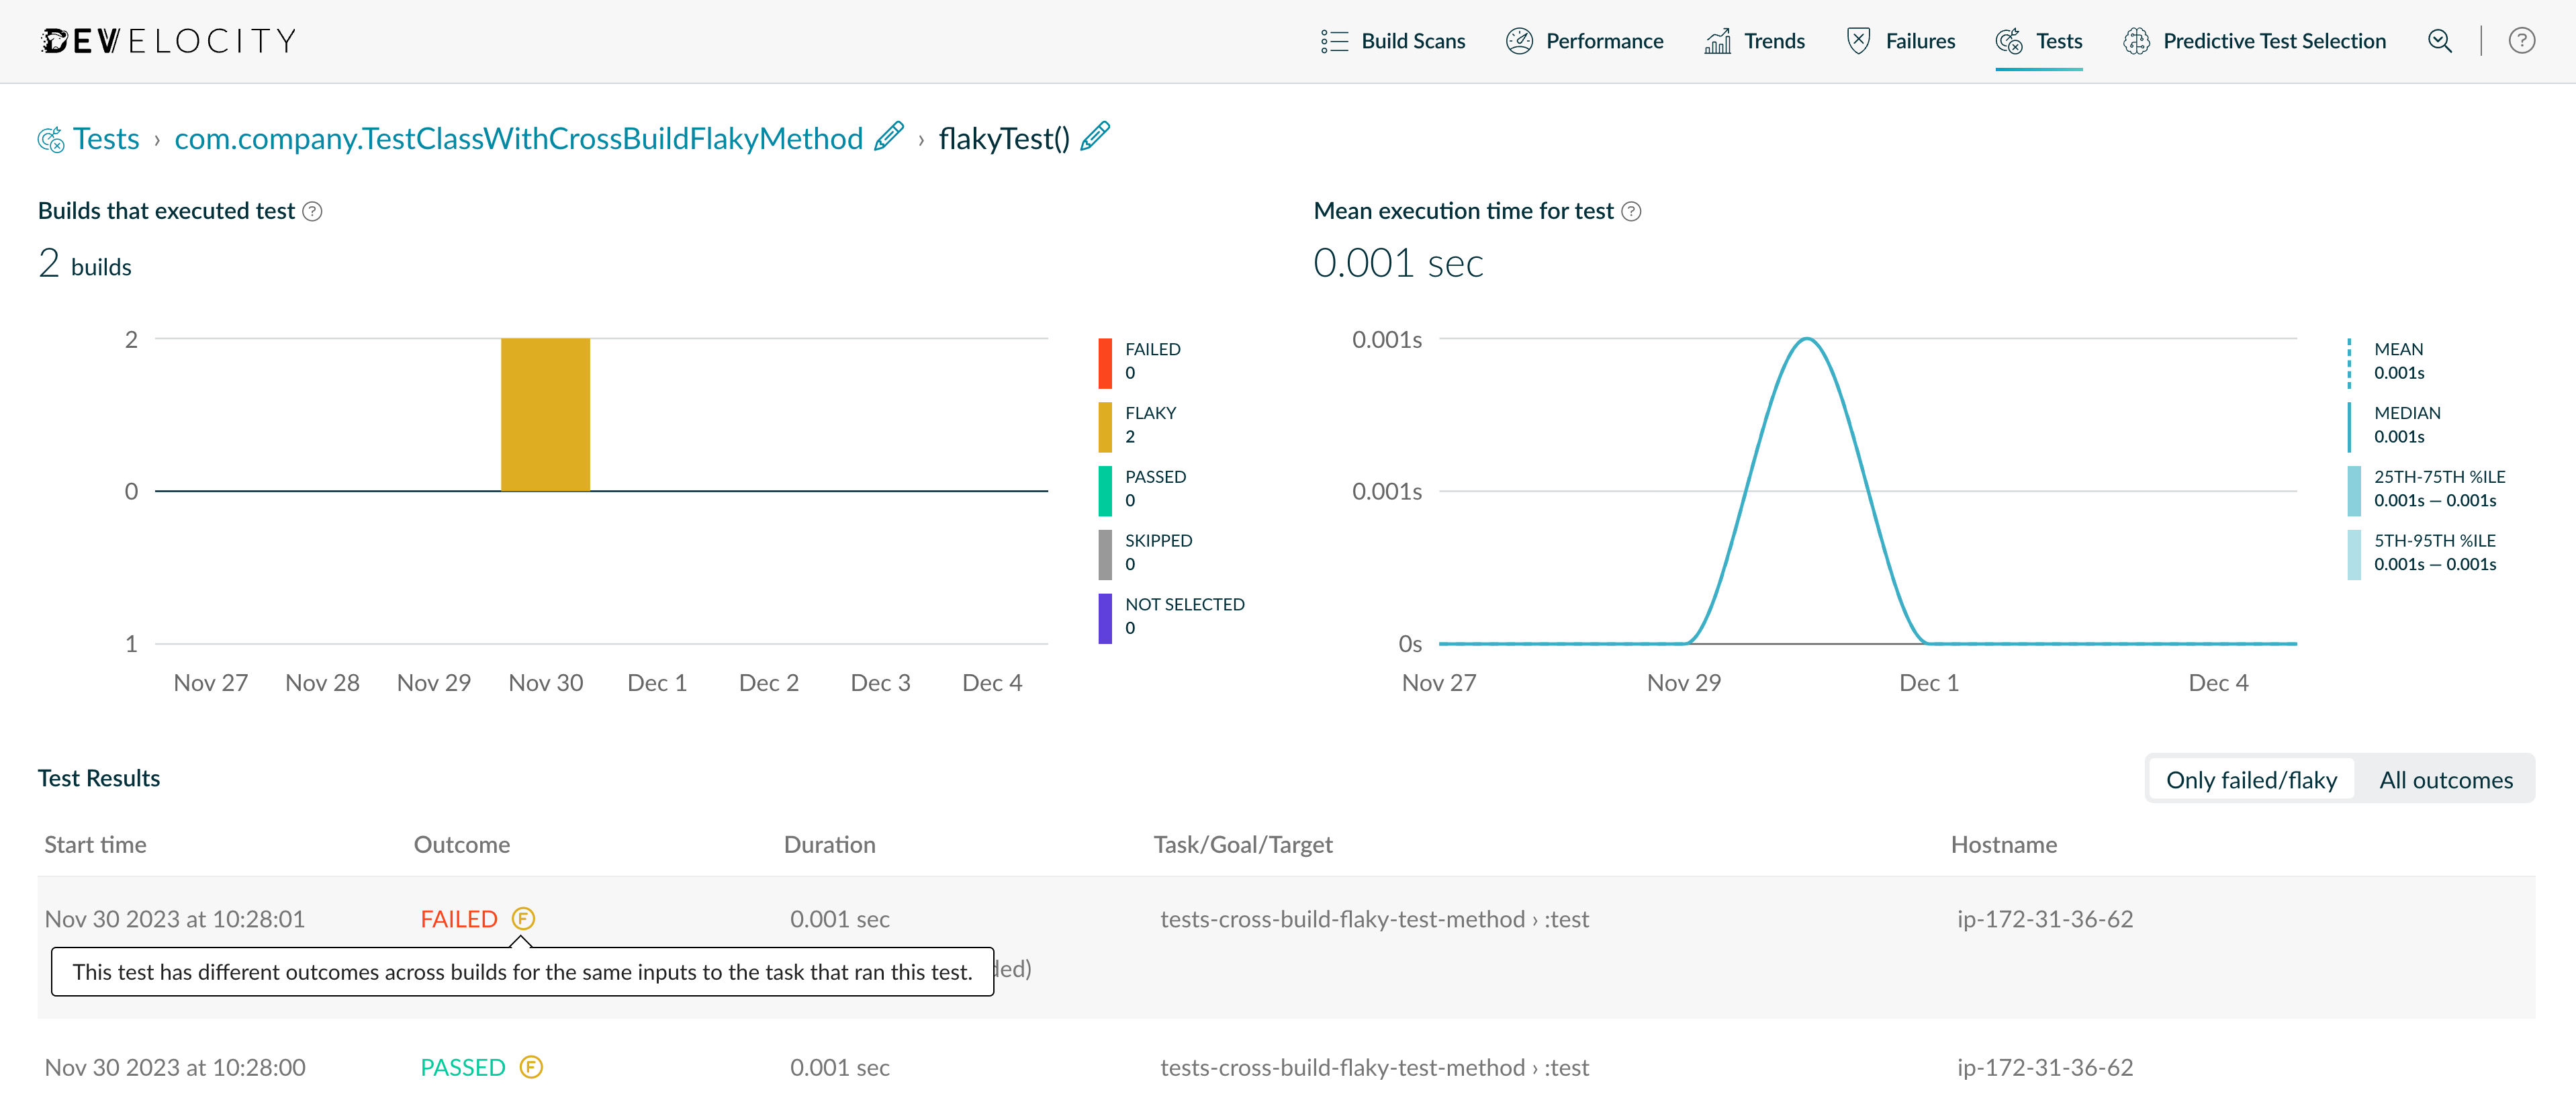Click help icon beside Mean execution time

point(1631,211)
